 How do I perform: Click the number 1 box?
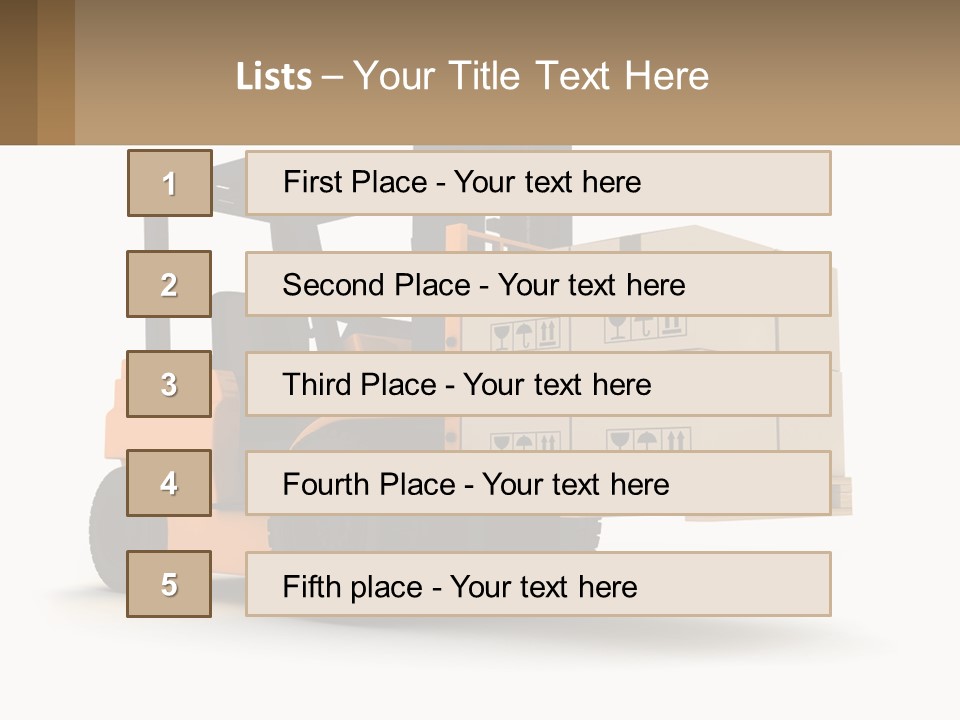(x=170, y=183)
